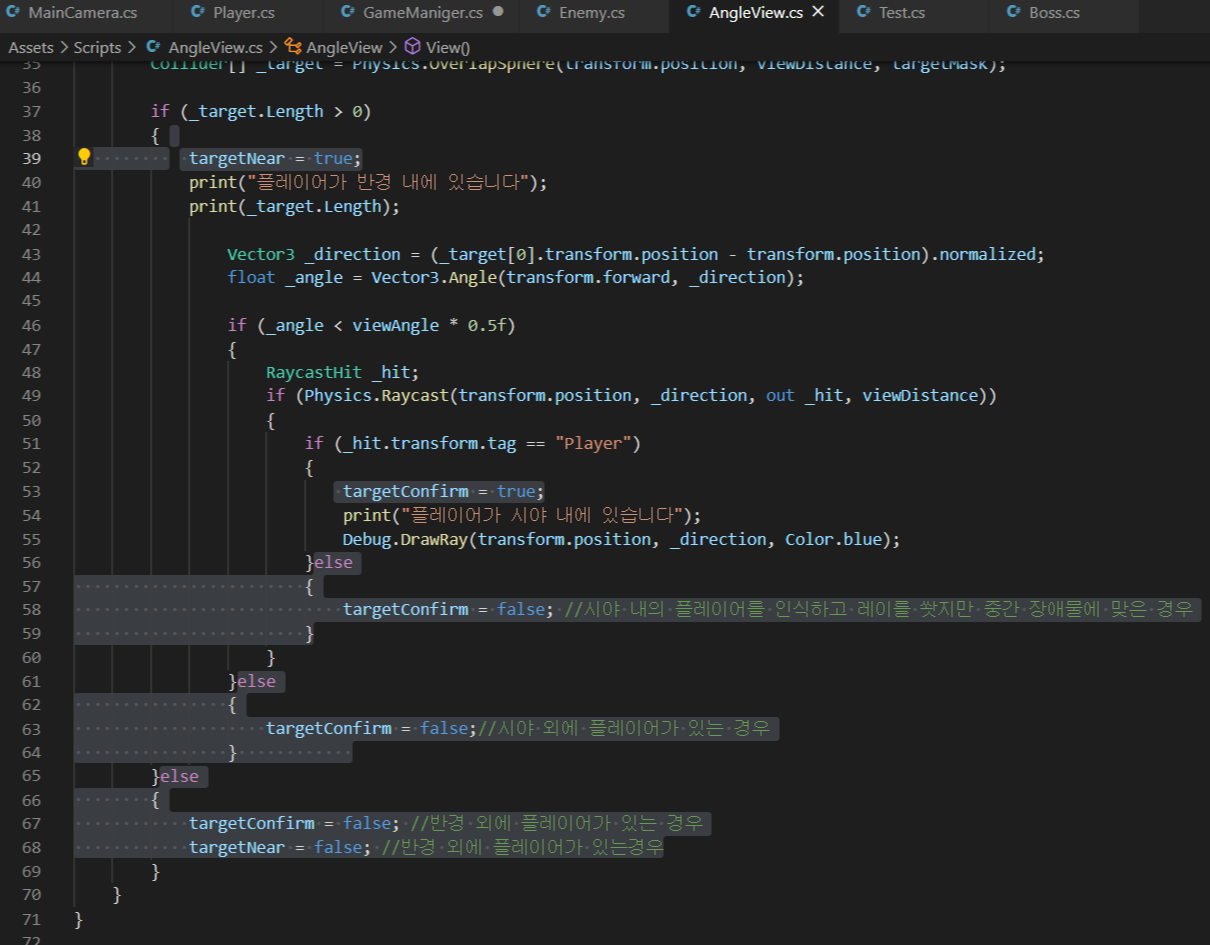This screenshot has width=1210, height=945.
Task: Click 'Physics.Raycast' on line 49
Action: pos(376,396)
